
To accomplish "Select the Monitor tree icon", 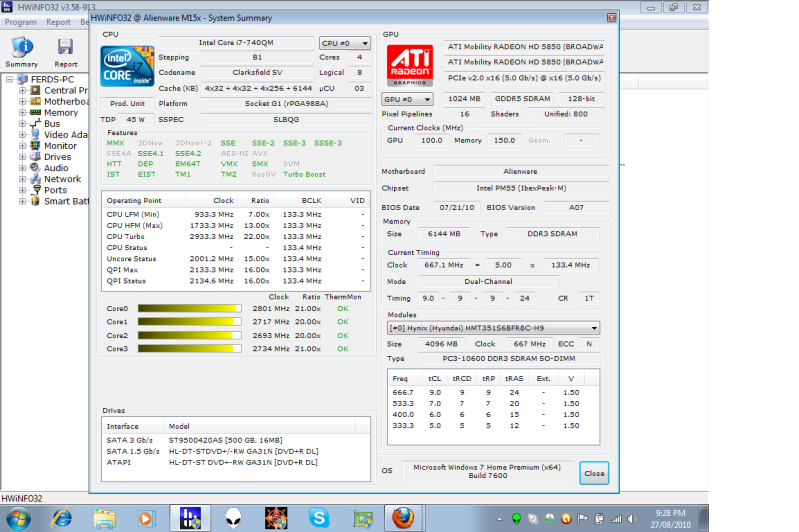I will click(35, 146).
